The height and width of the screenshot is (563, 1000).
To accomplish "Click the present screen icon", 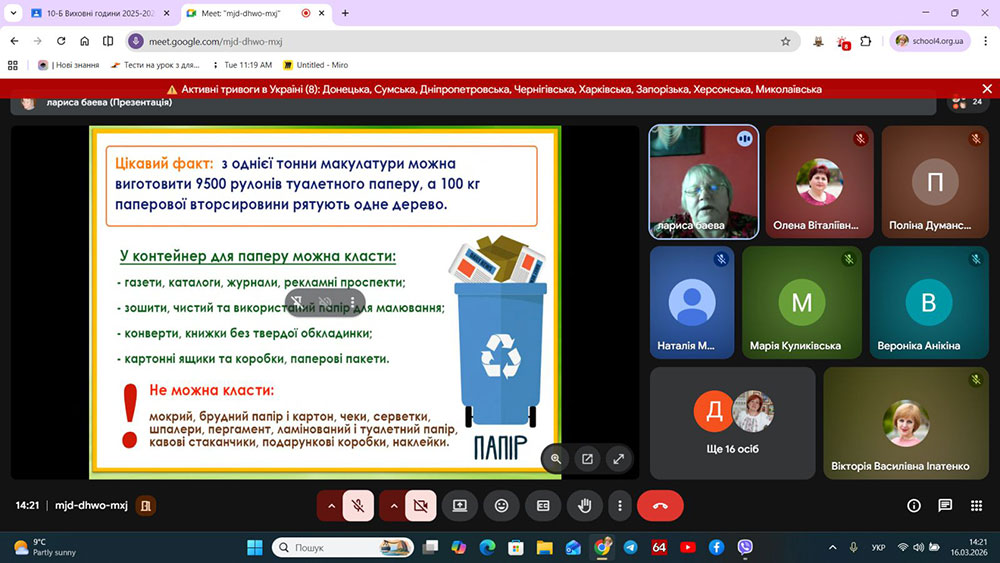I will coord(460,506).
